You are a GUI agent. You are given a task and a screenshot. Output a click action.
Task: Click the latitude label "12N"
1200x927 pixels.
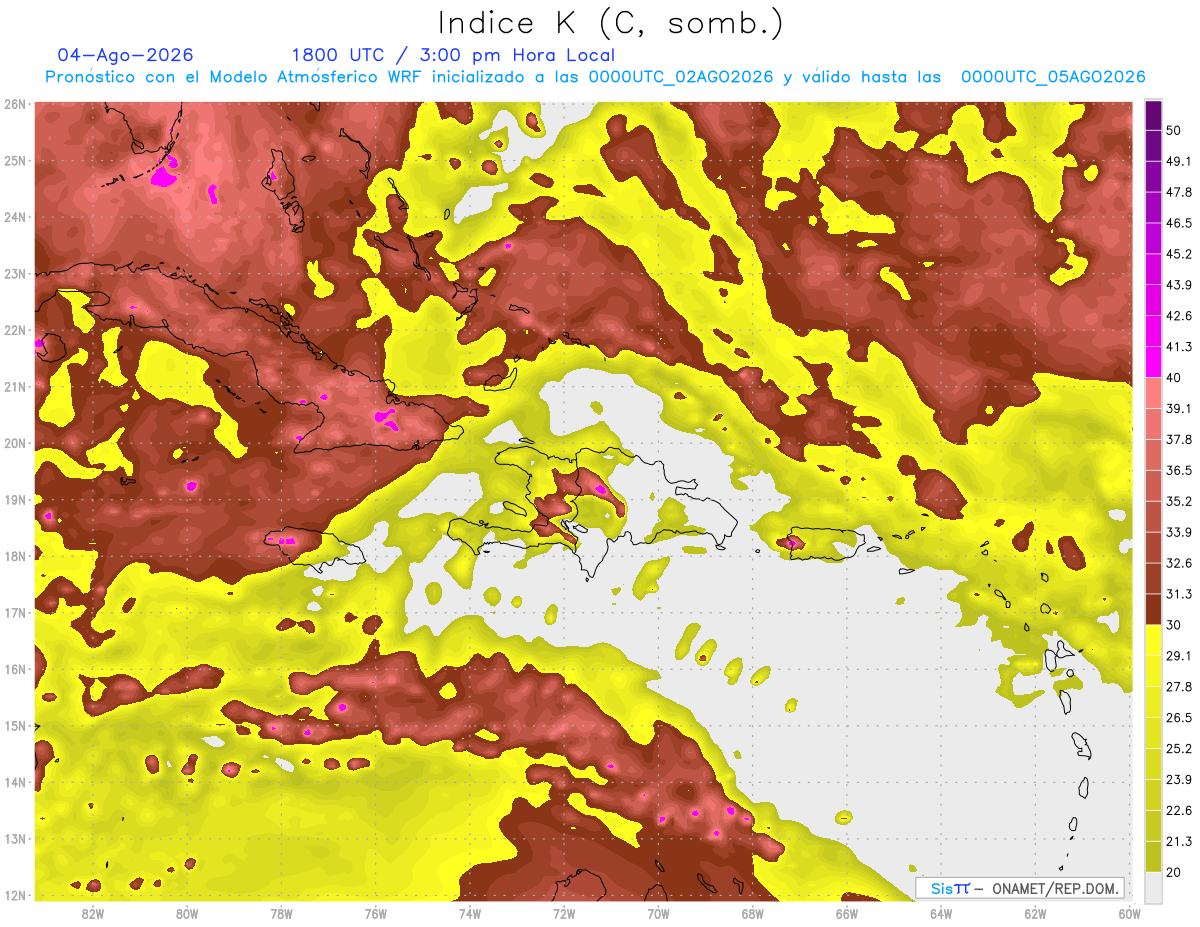(x=14, y=894)
